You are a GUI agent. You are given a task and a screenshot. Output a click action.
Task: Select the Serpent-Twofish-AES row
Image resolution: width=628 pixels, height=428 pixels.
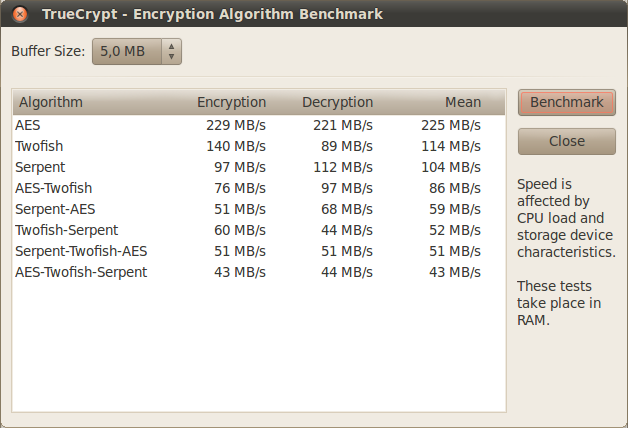(259, 251)
